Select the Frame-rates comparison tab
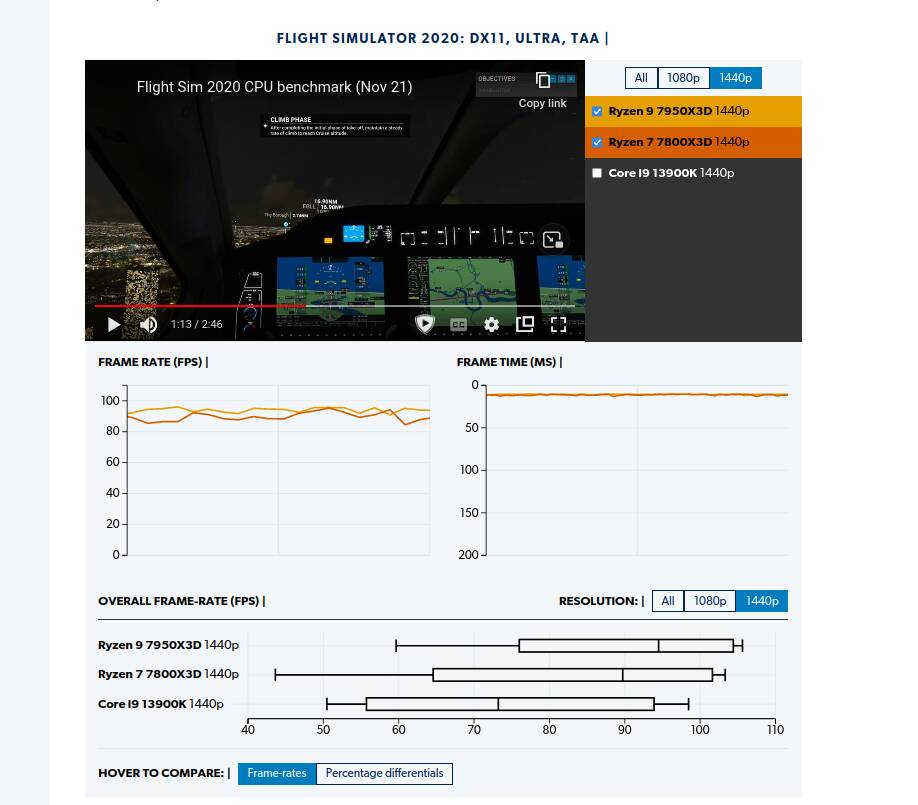918x805 pixels. click(277, 773)
